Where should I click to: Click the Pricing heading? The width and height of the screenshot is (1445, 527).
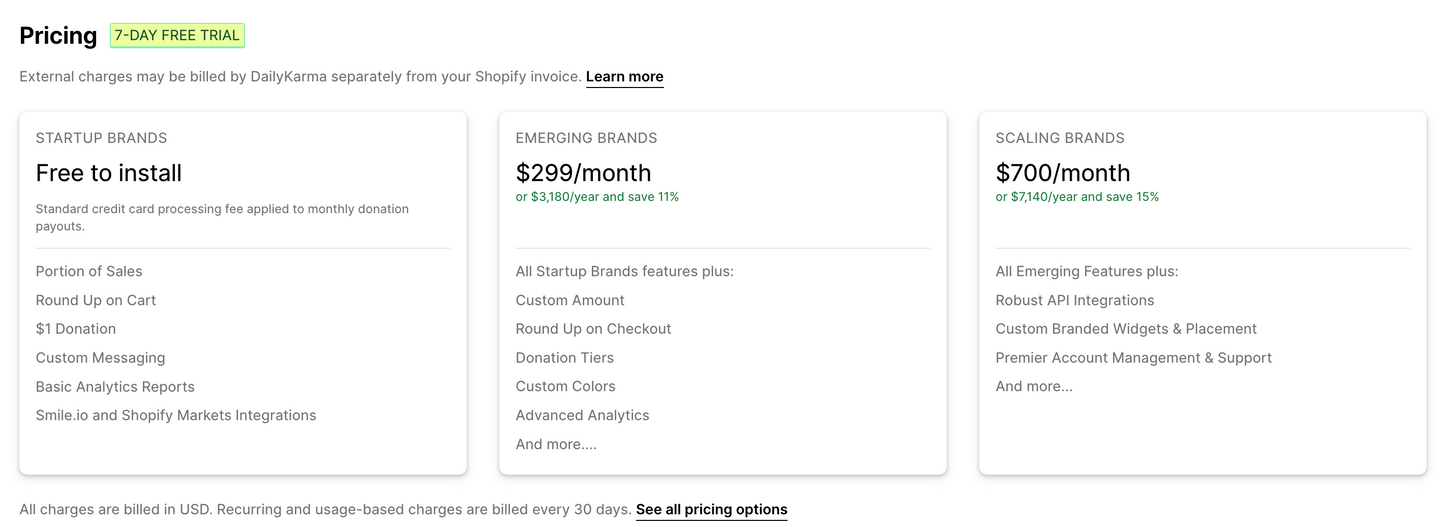58,36
